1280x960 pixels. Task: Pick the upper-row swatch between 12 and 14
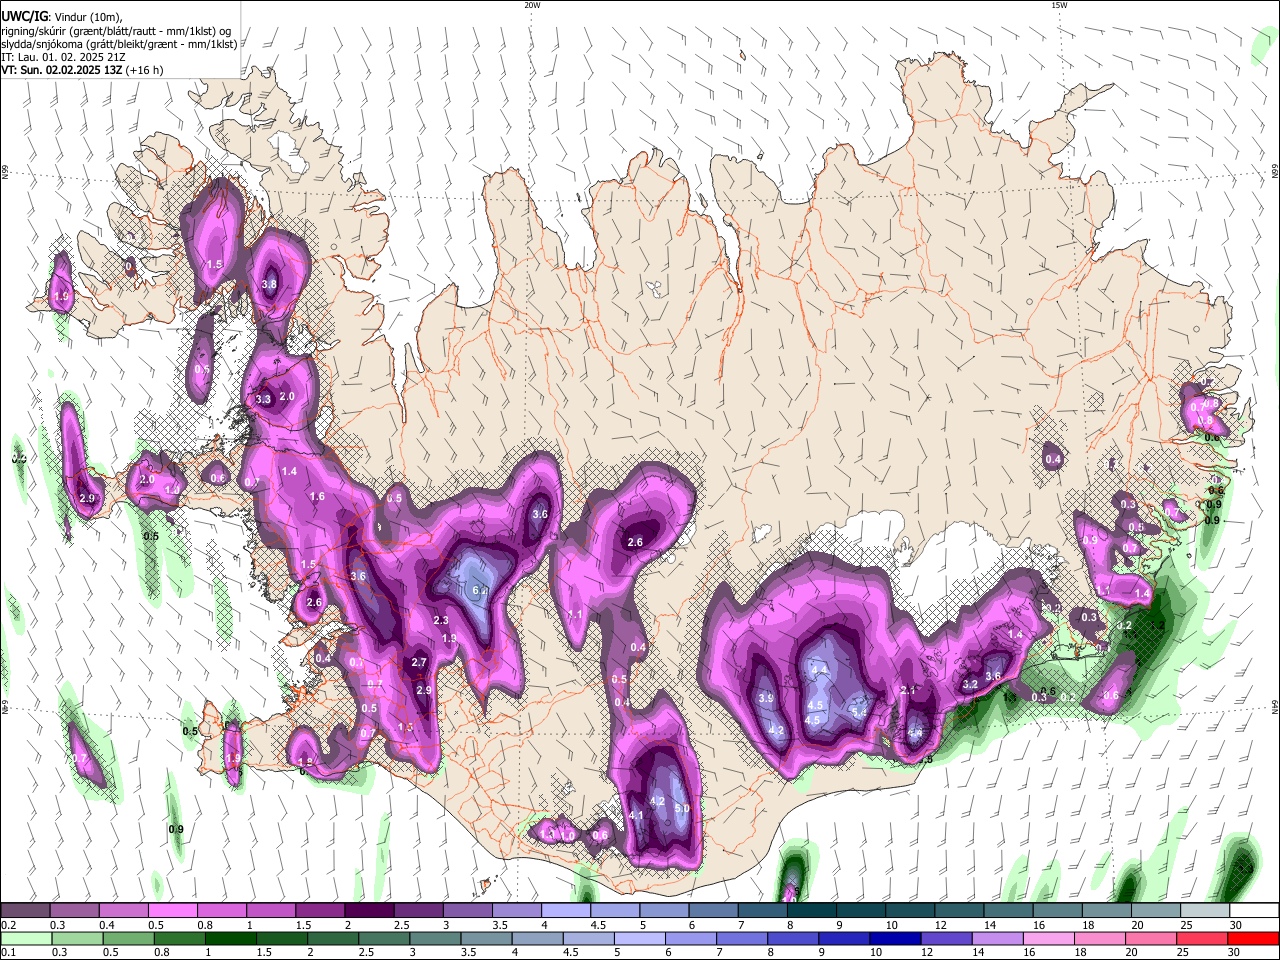coord(958,911)
